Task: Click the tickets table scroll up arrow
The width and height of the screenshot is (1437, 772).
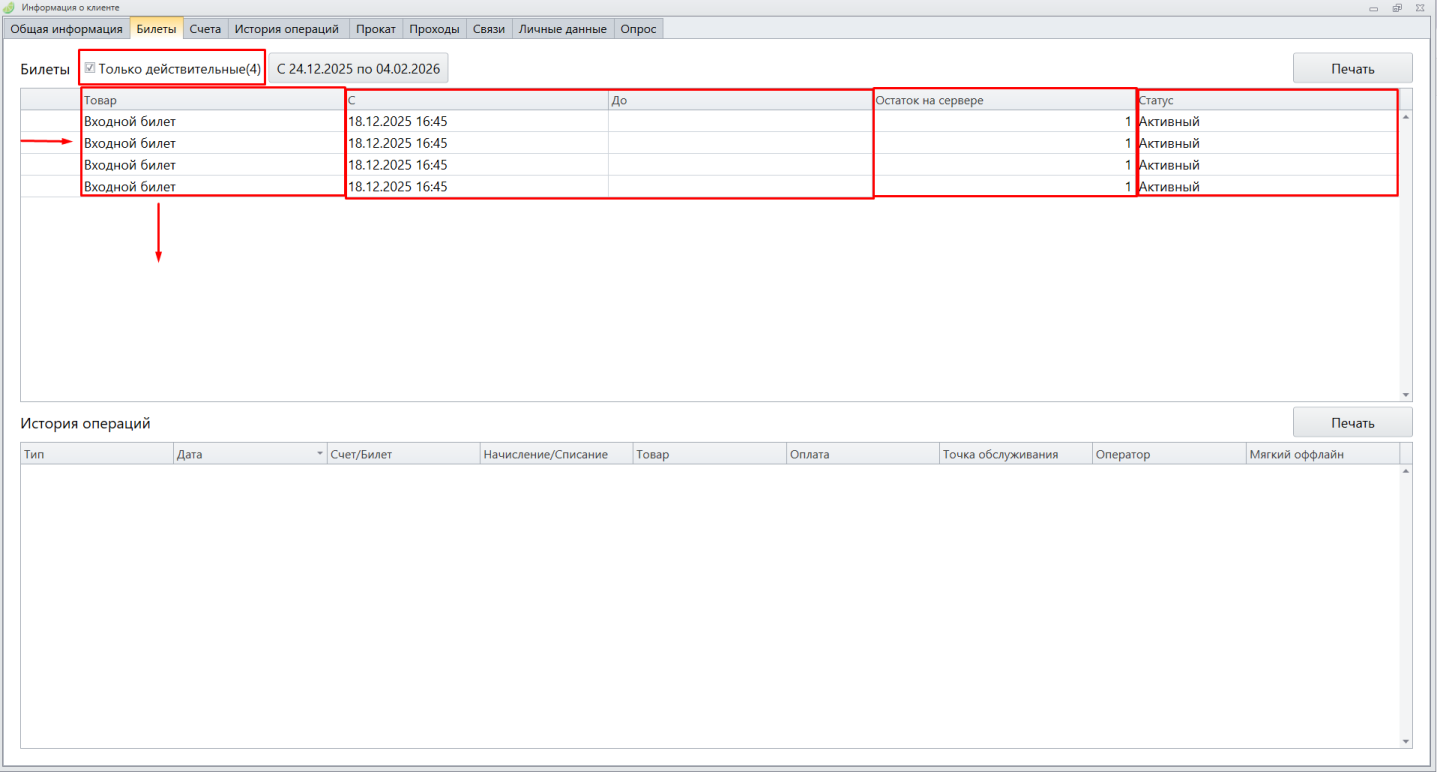Action: click(x=1406, y=118)
